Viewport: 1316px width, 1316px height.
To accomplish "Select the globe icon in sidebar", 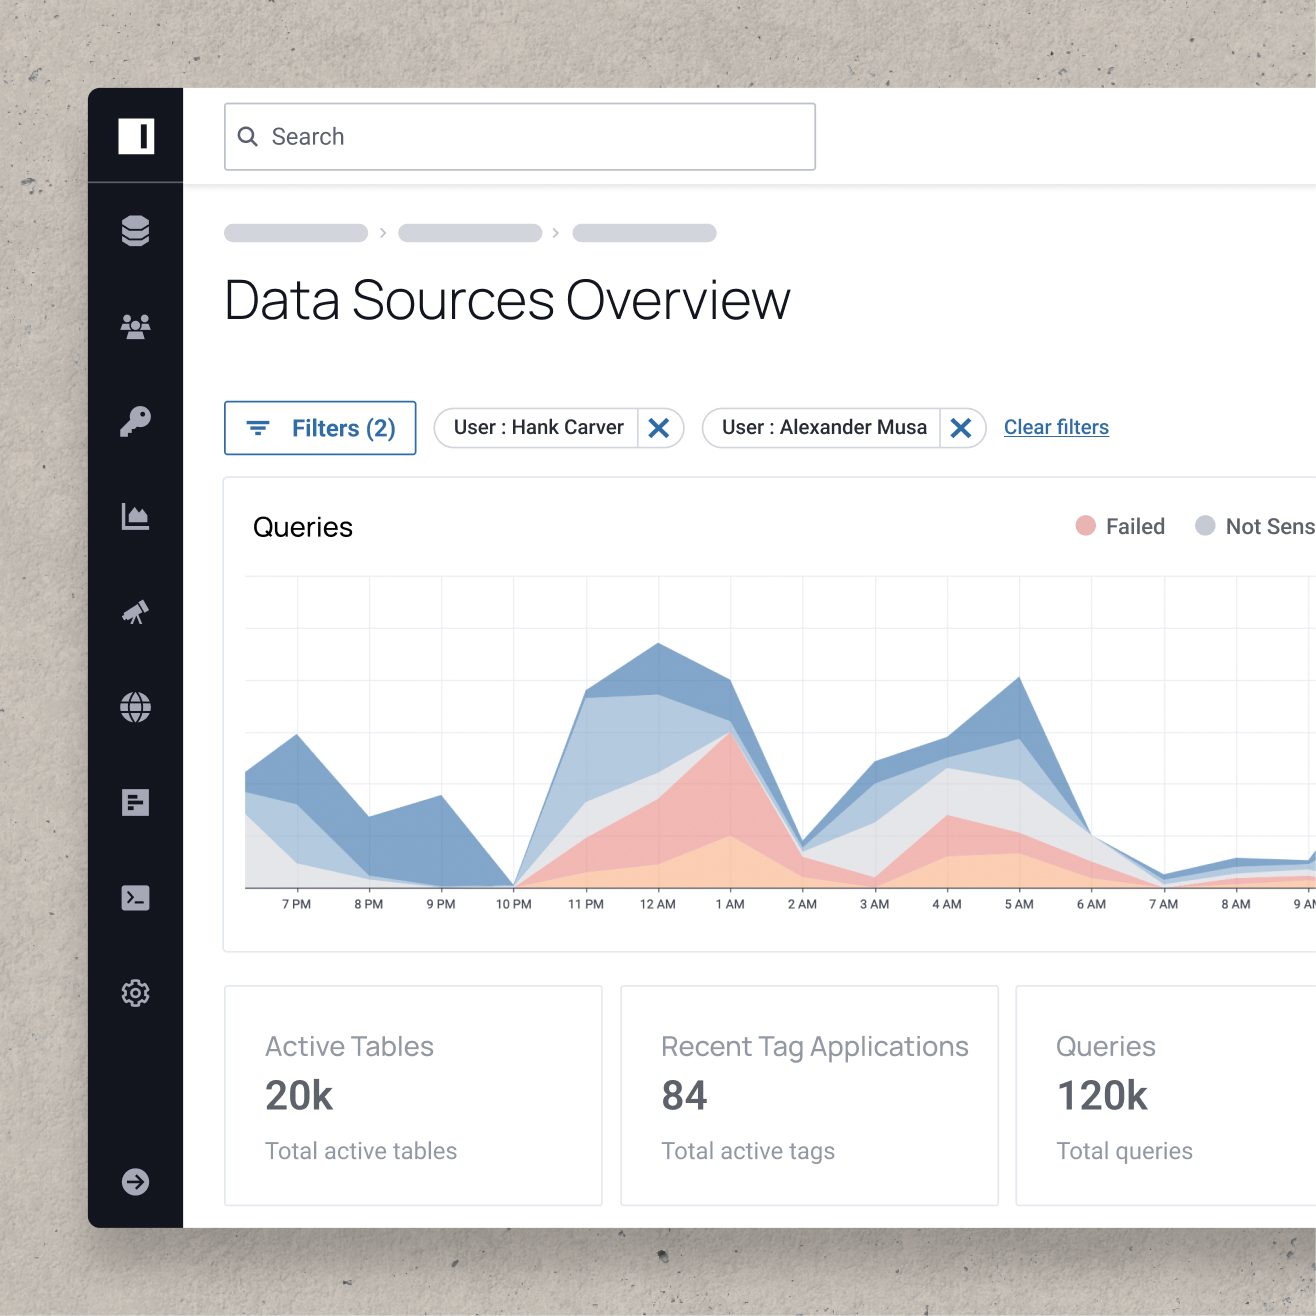I will tap(136, 707).
